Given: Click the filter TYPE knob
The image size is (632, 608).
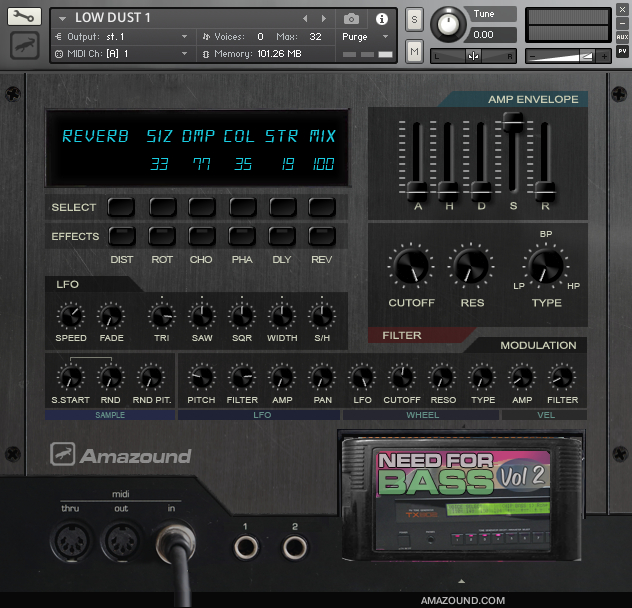Looking at the screenshot, I should pyautogui.click(x=546, y=266).
